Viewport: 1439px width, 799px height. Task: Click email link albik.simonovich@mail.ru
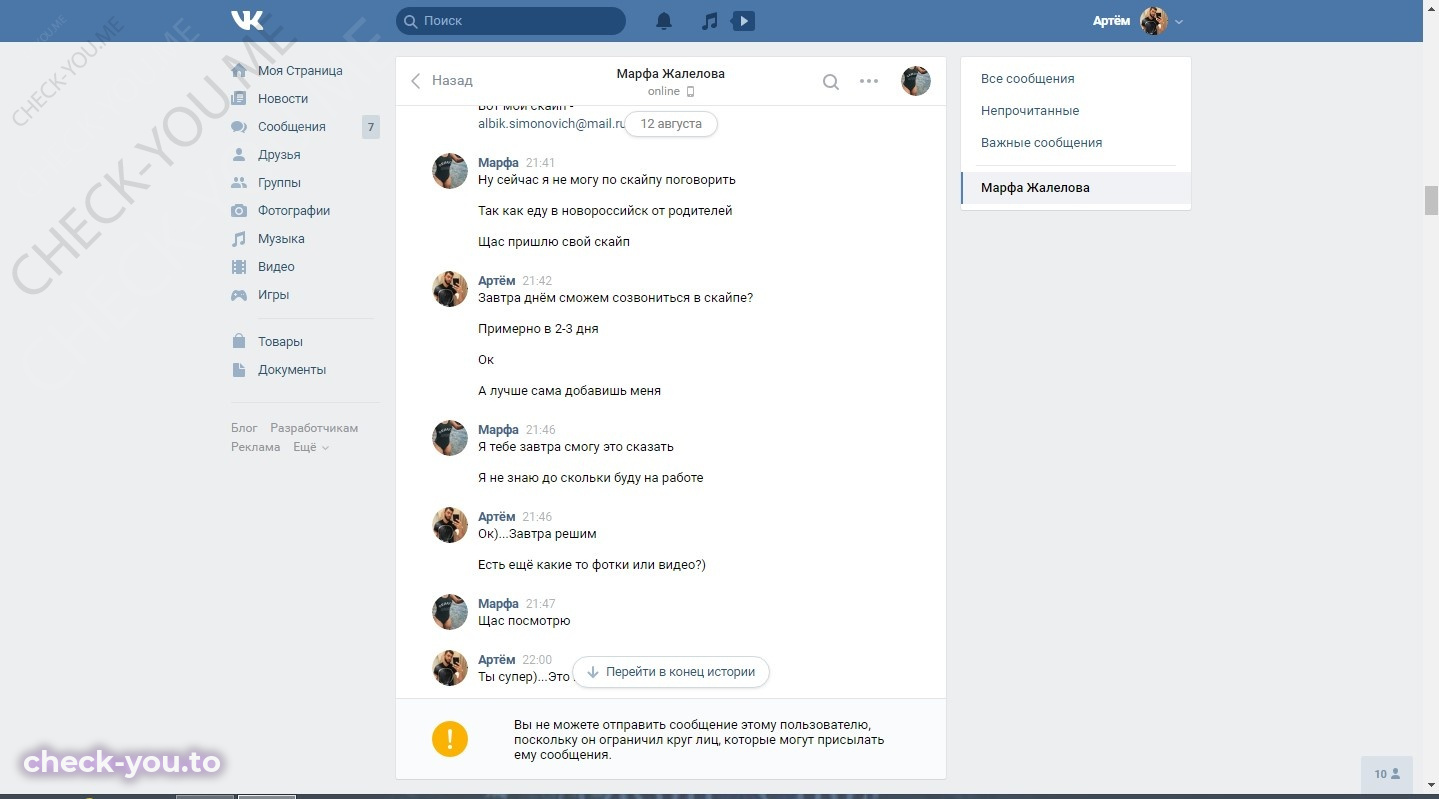tap(552, 123)
